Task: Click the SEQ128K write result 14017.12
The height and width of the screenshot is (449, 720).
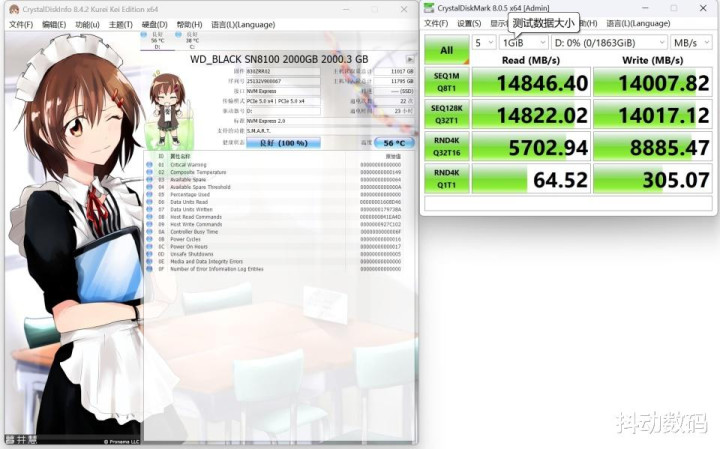Action: coord(652,114)
